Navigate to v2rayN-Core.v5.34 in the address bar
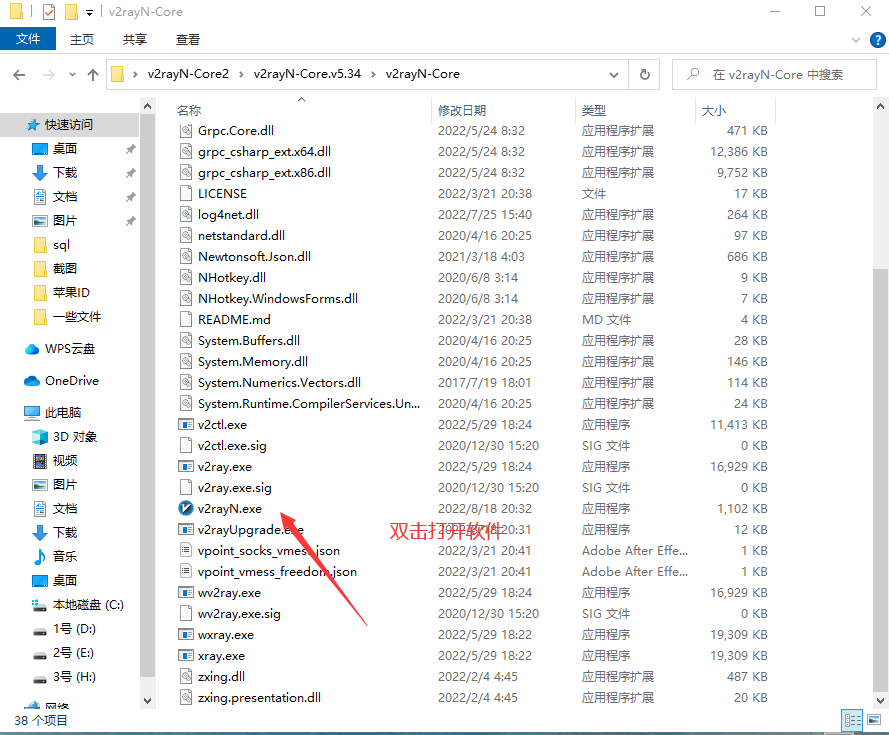The width and height of the screenshot is (889, 735). (x=307, y=74)
